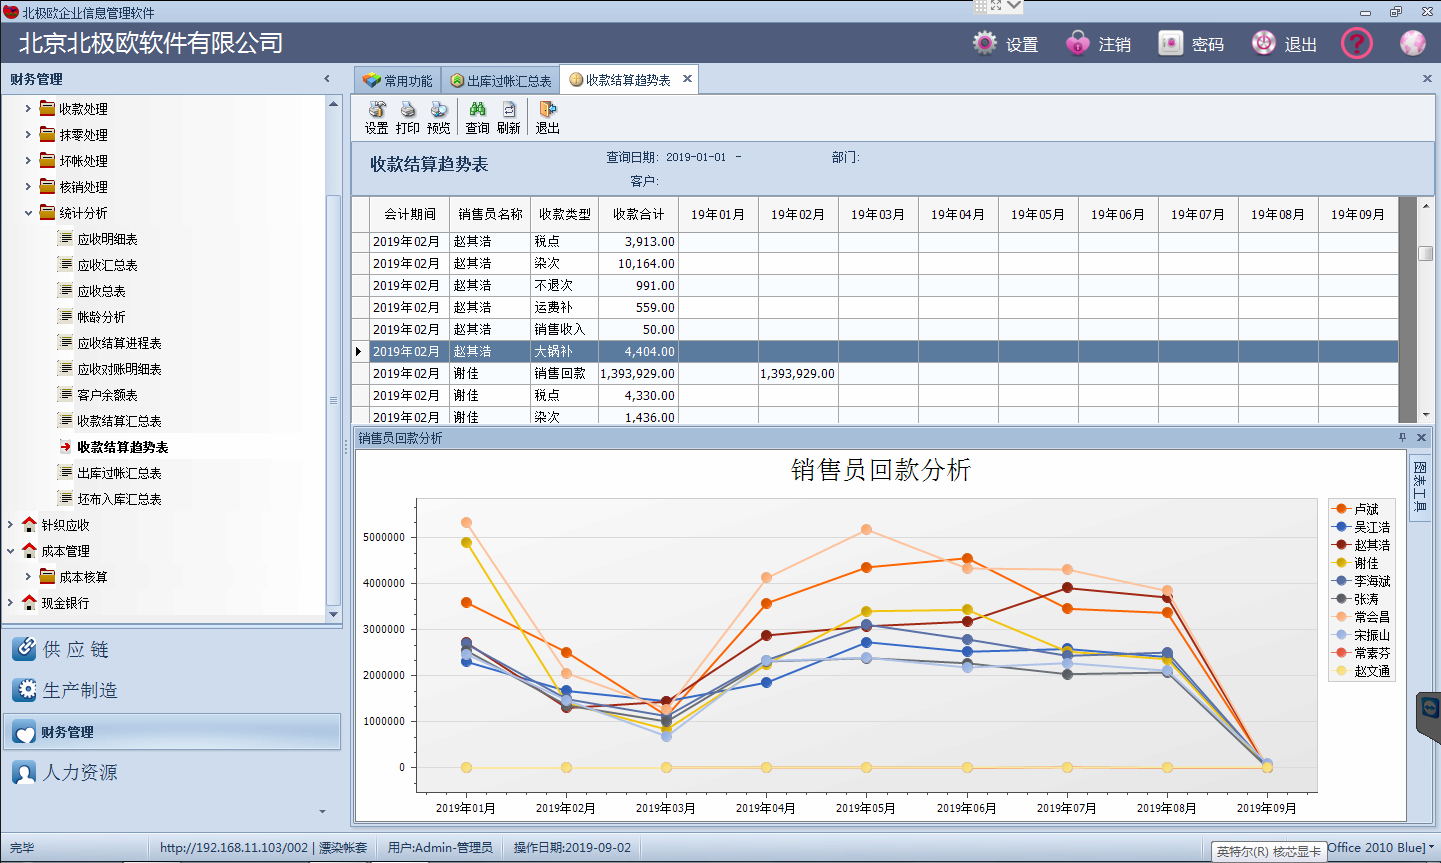Switch to 出库过帐汇总表 tab
The width and height of the screenshot is (1441, 863).
pyautogui.click(x=500, y=81)
